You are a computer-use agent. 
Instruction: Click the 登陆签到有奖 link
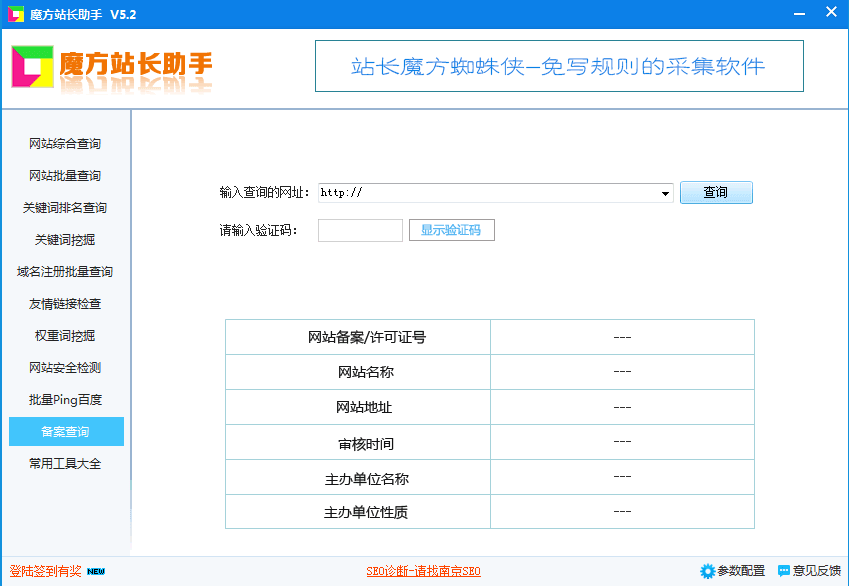[45, 571]
